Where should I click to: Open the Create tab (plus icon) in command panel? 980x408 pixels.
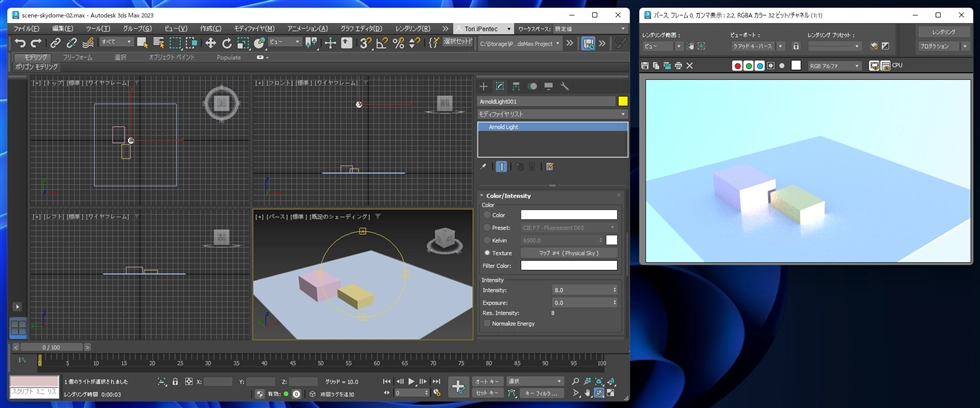[483, 86]
